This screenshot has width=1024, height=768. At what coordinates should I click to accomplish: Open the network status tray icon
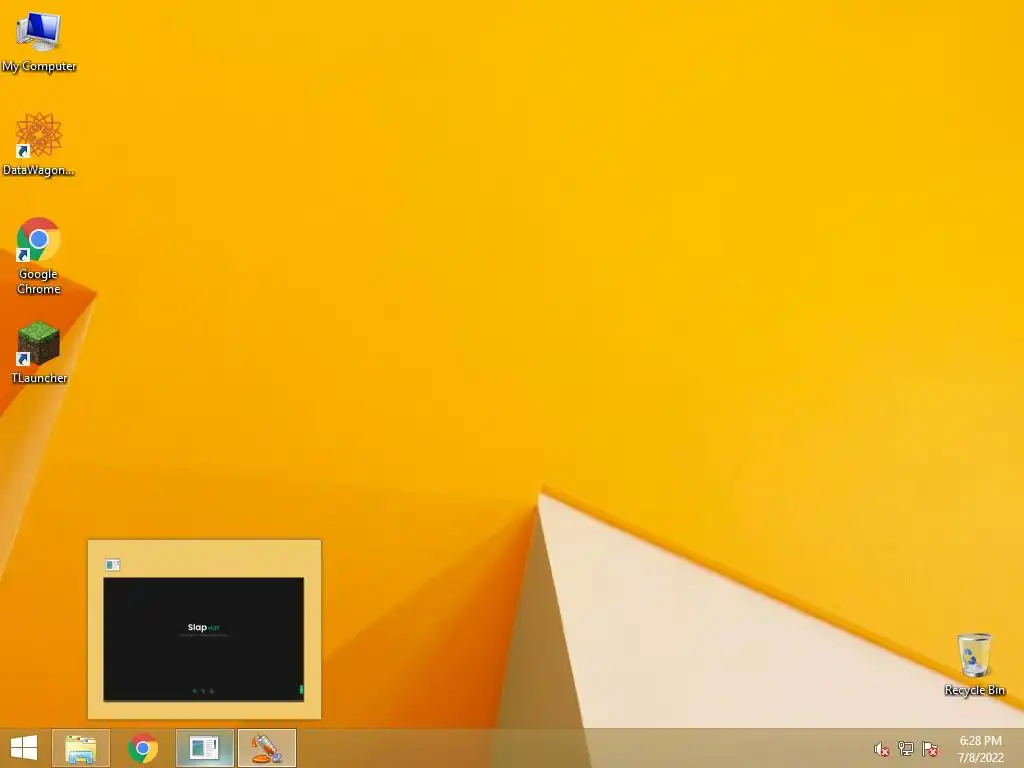[905, 749]
